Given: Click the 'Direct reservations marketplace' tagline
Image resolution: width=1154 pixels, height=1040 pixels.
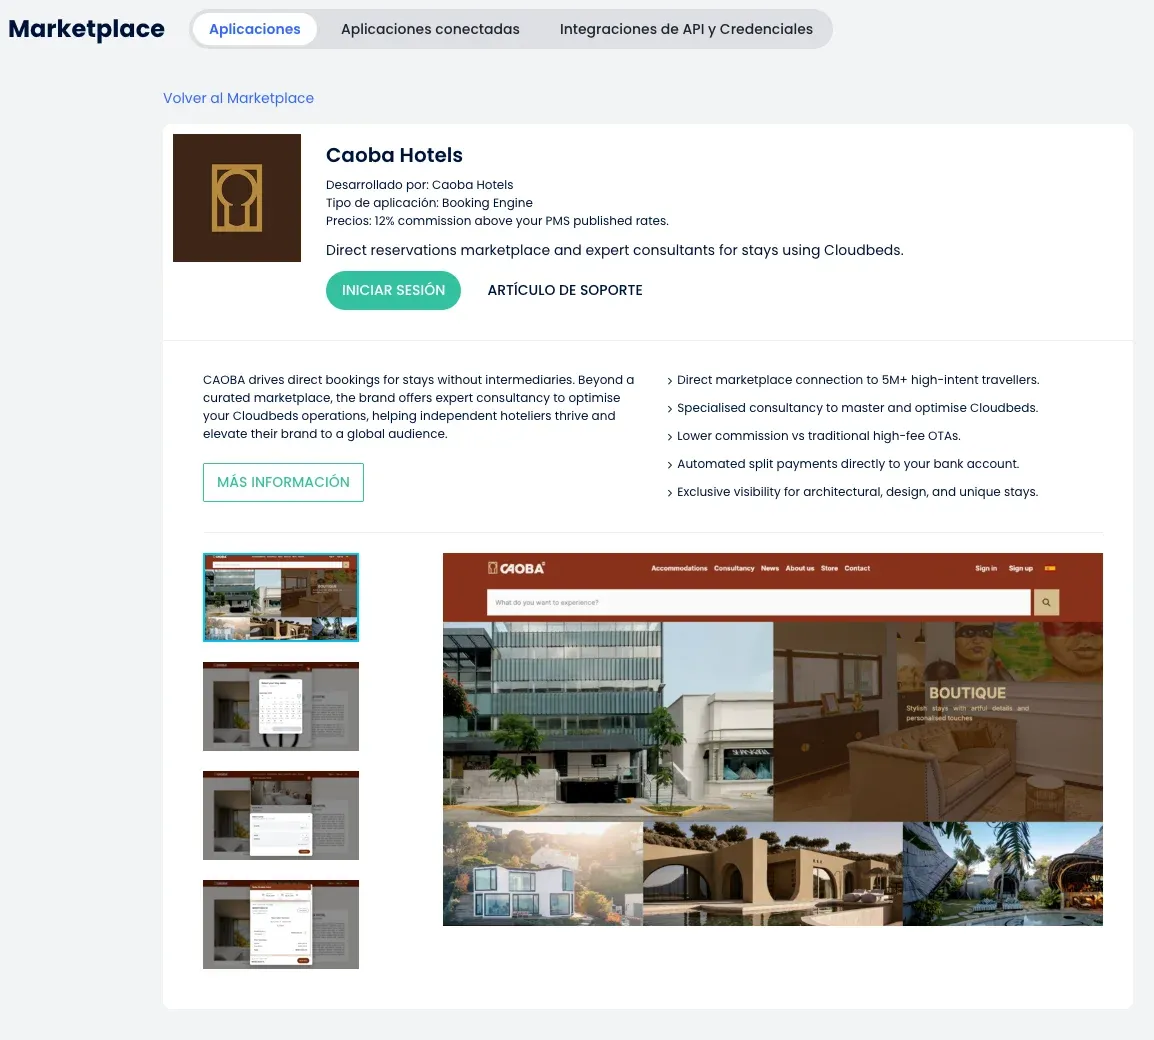Looking at the screenshot, I should tap(615, 250).
